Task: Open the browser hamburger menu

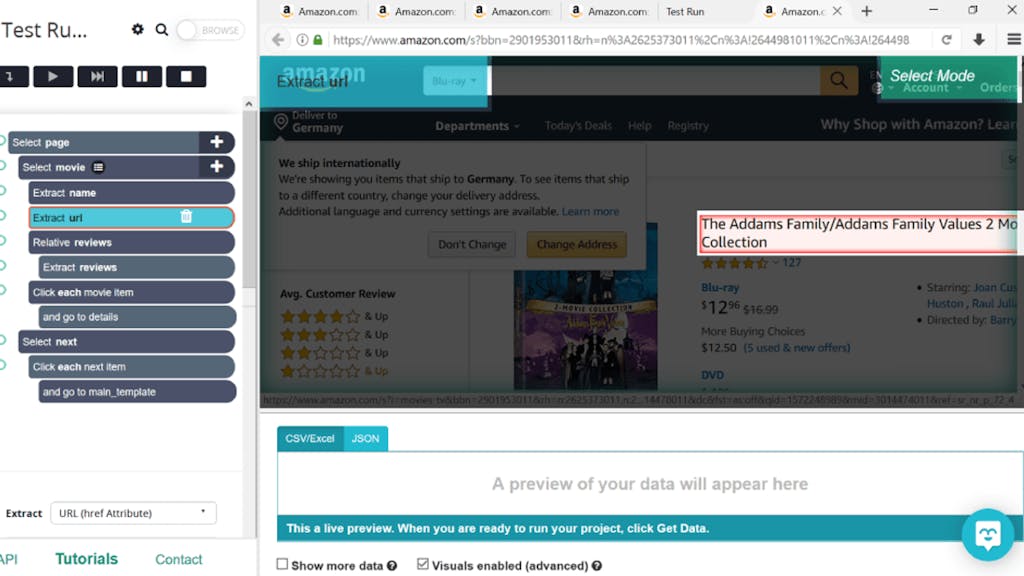Action: pos(1014,40)
